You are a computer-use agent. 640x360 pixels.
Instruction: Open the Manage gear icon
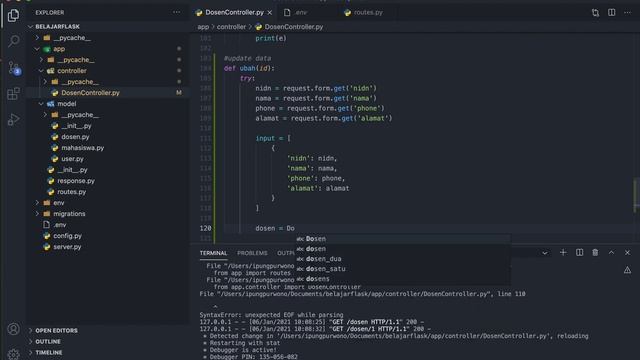point(13,353)
